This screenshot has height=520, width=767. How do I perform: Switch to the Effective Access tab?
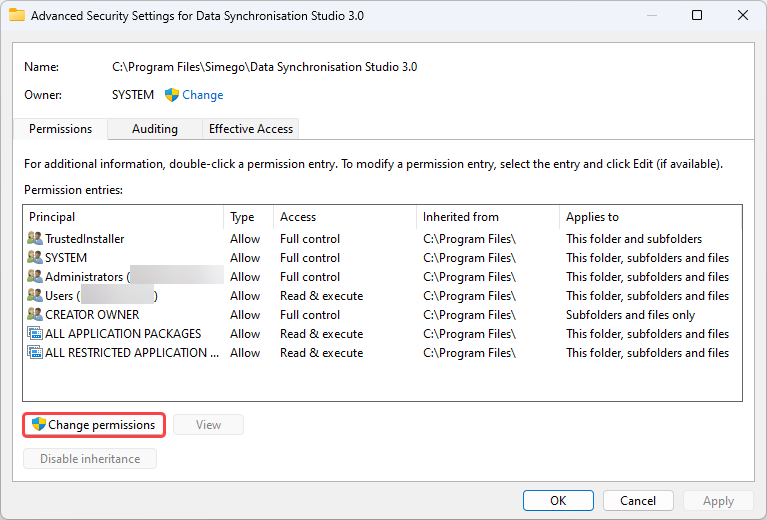pyautogui.click(x=250, y=129)
